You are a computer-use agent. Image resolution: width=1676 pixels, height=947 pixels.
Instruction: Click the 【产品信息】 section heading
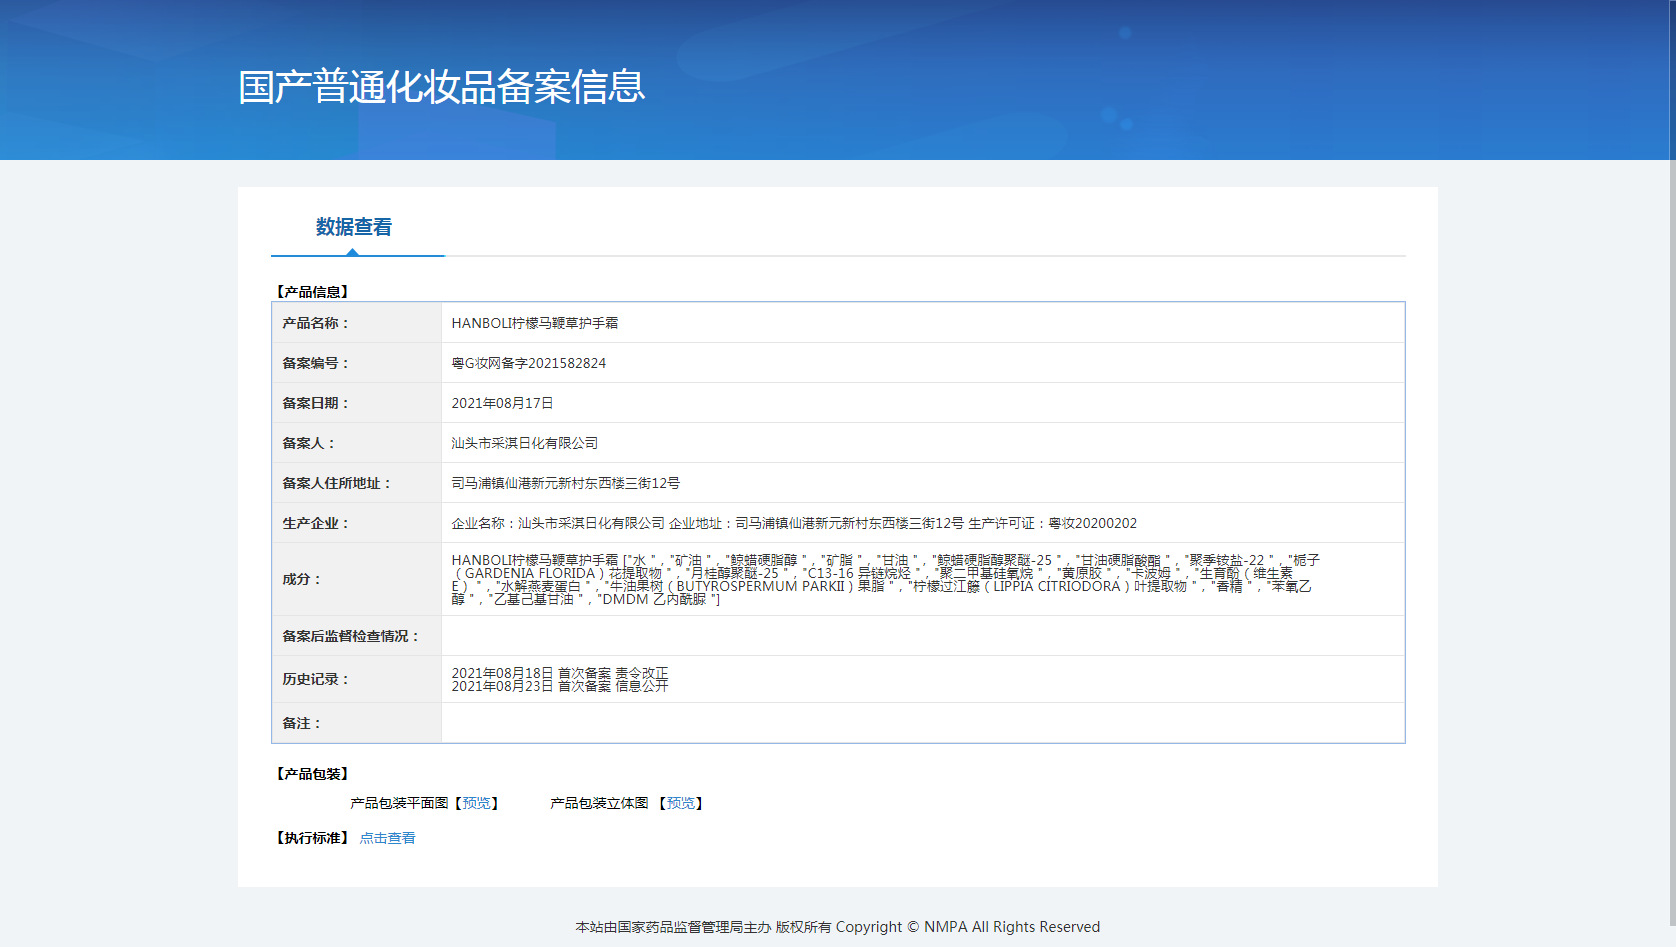click(312, 292)
